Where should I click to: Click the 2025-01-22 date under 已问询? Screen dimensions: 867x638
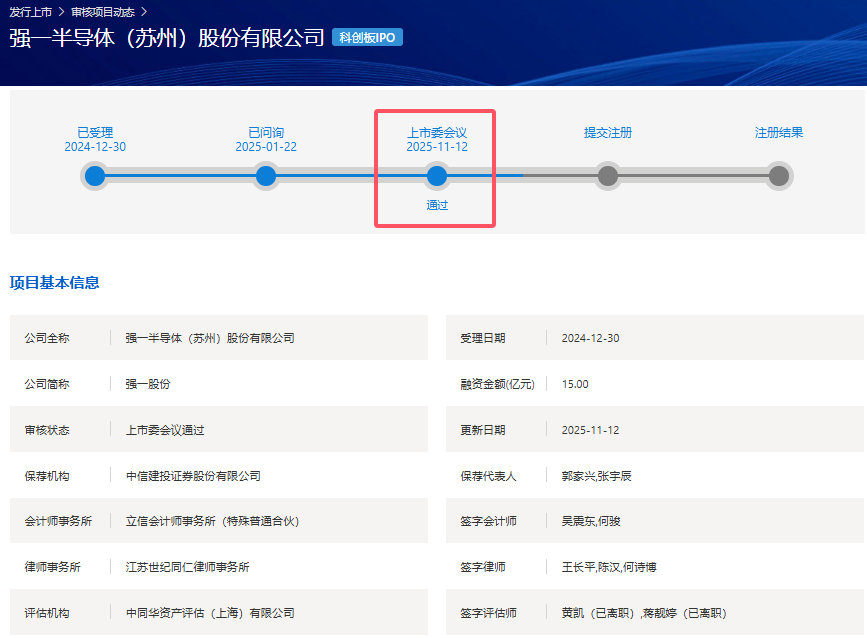point(266,147)
